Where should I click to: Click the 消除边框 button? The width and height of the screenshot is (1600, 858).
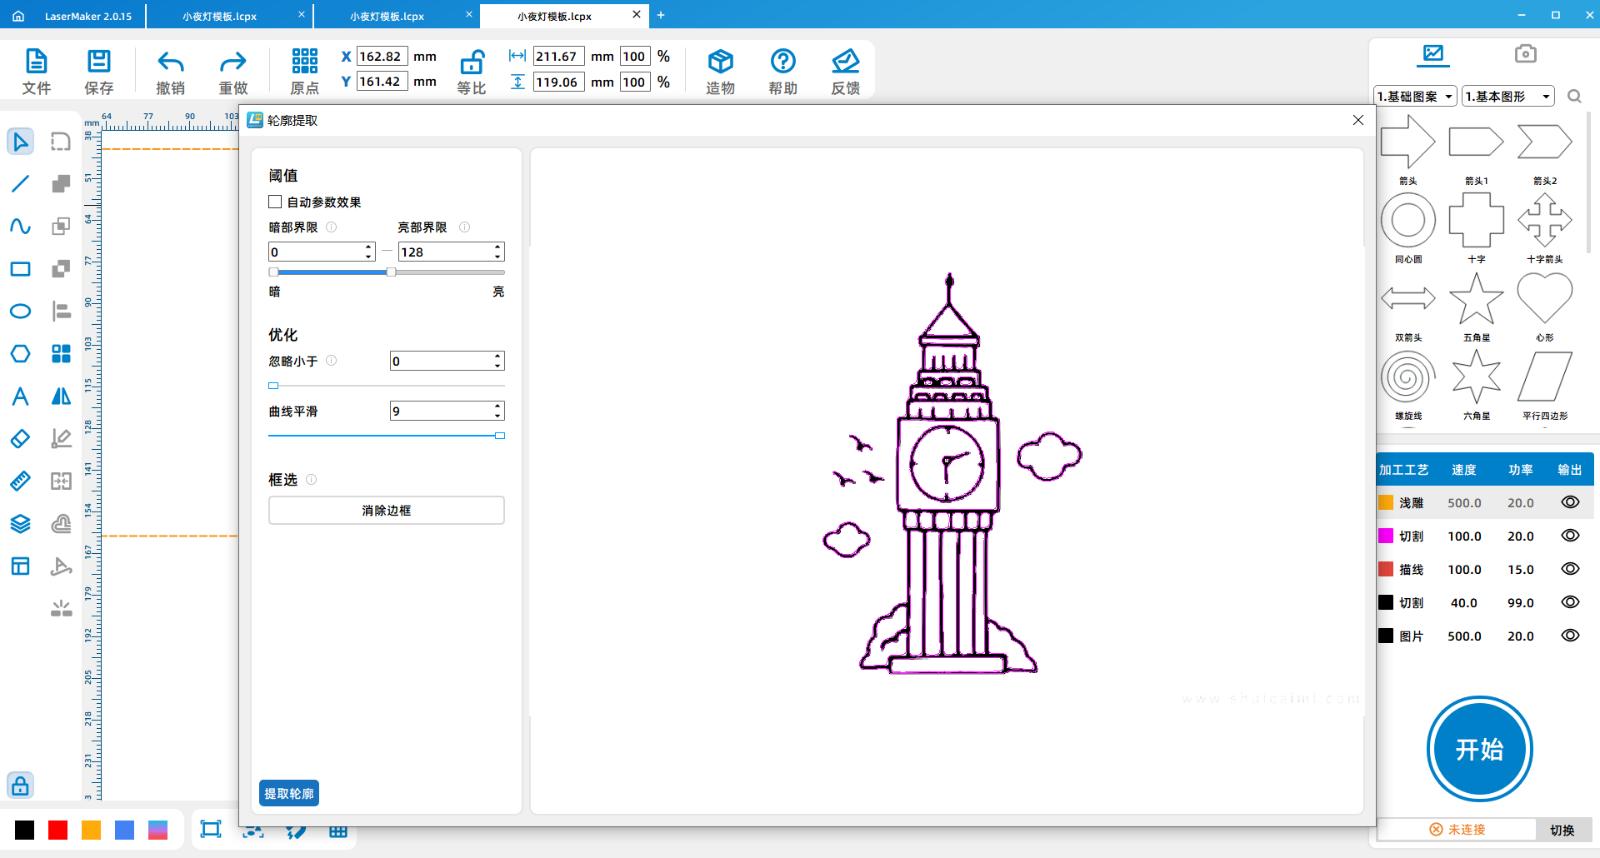(x=386, y=510)
